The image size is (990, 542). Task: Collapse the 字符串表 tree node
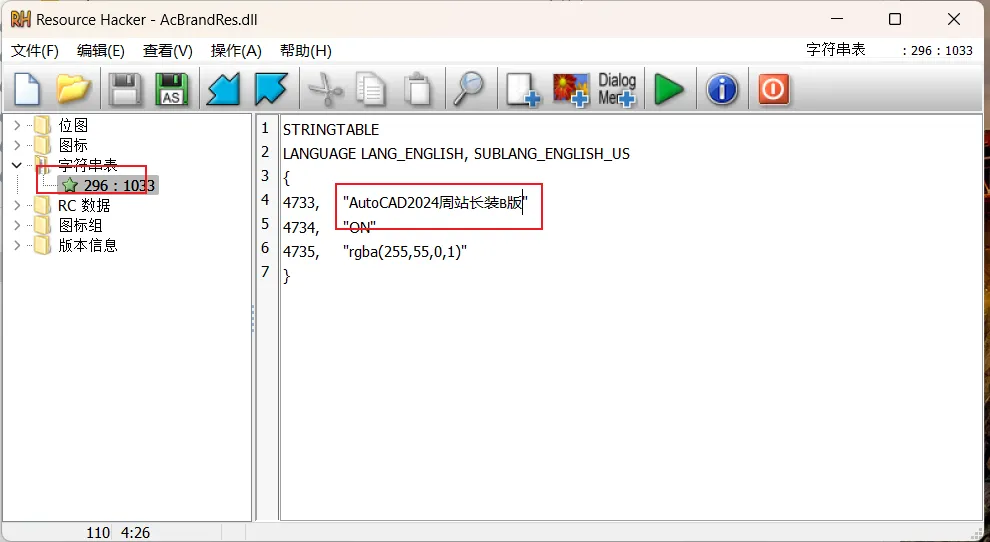[x=17, y=166]
